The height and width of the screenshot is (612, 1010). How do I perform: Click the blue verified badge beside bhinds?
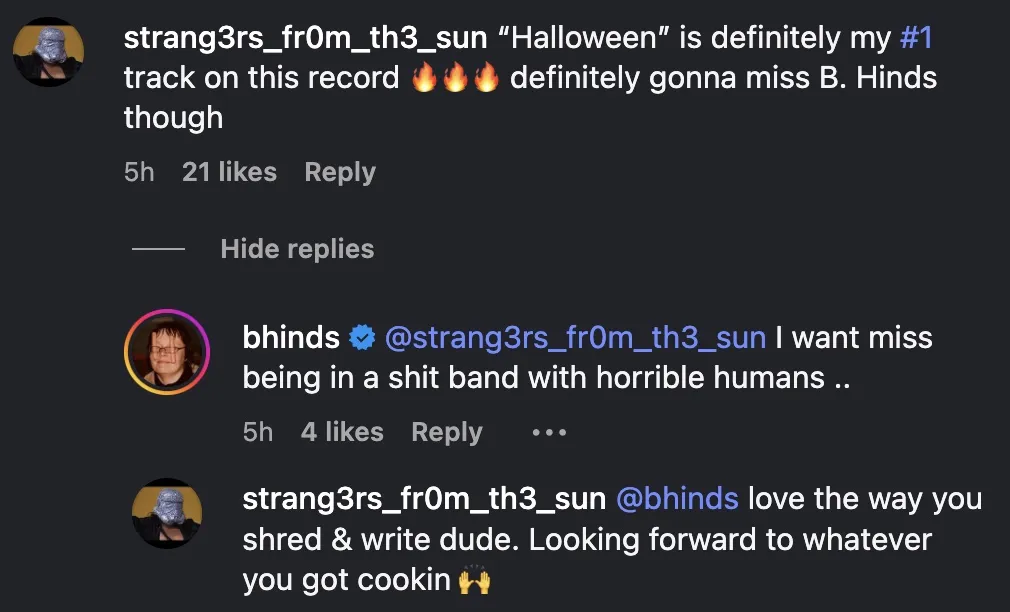click(362, 338)
